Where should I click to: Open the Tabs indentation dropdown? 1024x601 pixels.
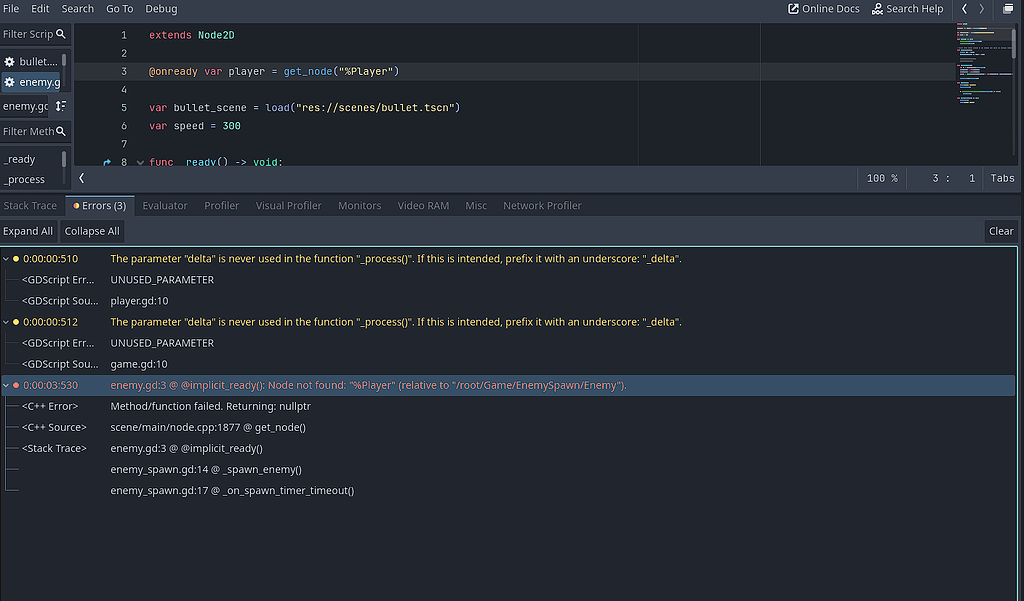[x=1003, y=177]
